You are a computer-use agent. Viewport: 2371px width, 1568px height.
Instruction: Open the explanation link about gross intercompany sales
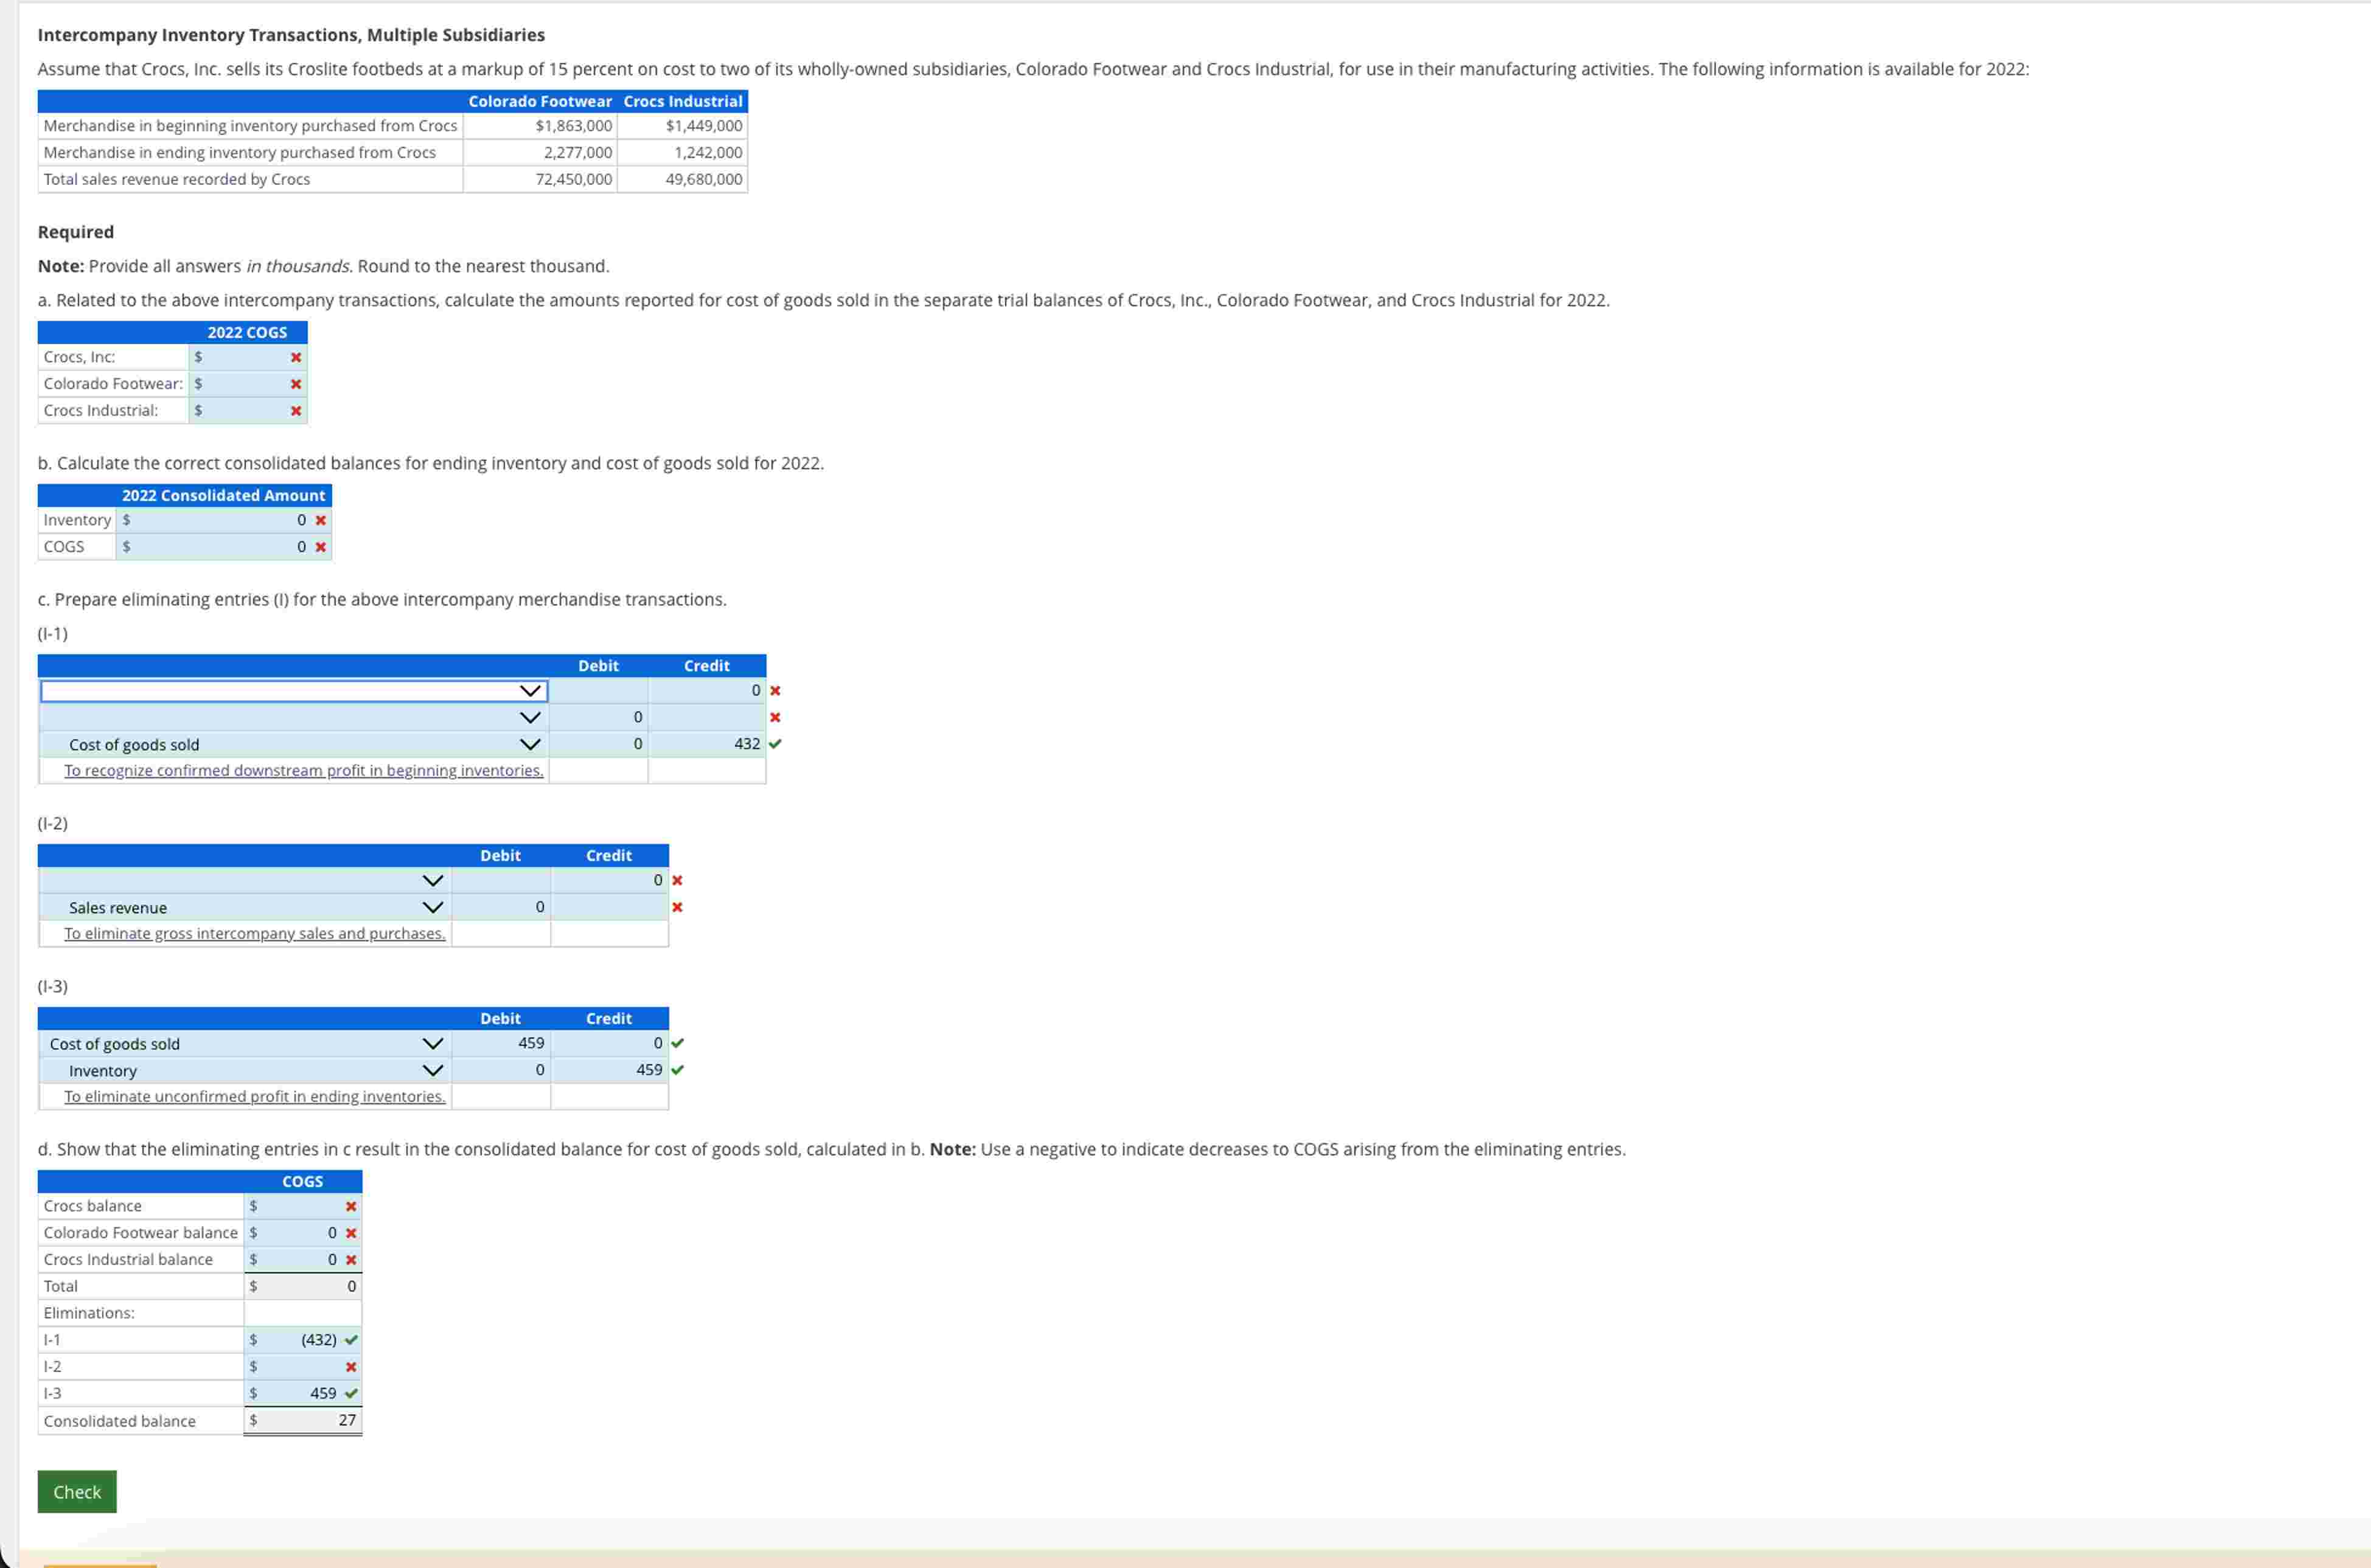[254, 933]
